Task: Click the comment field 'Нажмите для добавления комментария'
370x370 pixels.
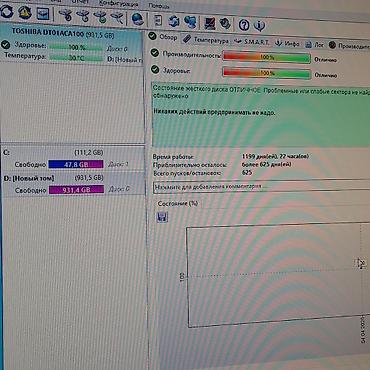Action: 262,187
